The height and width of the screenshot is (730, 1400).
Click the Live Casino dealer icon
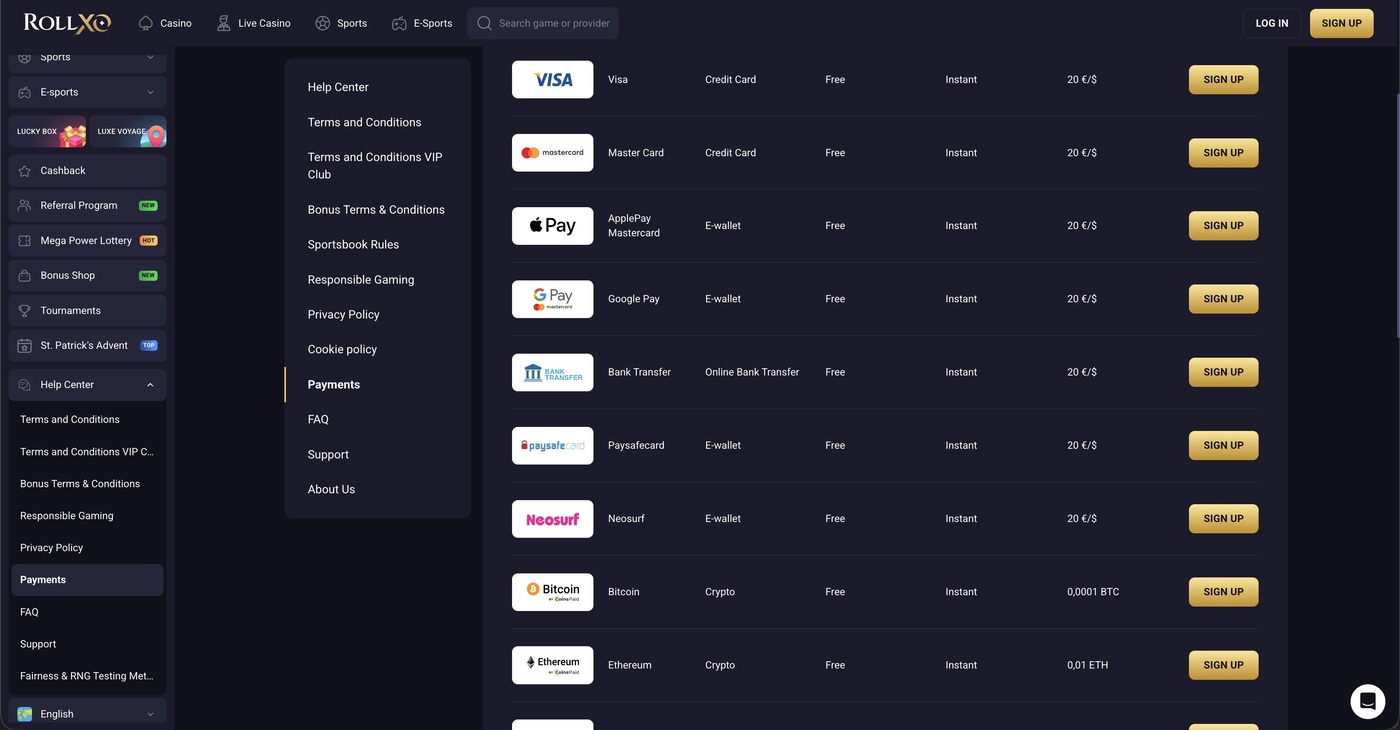(x=224, y=23)
